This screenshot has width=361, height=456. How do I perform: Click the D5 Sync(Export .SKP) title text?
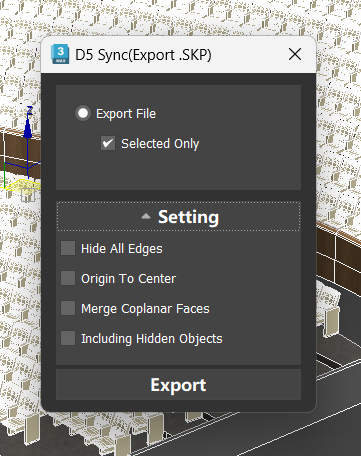click(143, 55)
